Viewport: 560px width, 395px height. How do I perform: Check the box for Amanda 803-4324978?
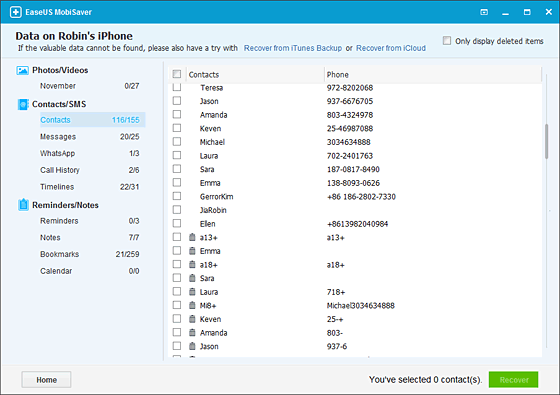(x=177, y=115)
